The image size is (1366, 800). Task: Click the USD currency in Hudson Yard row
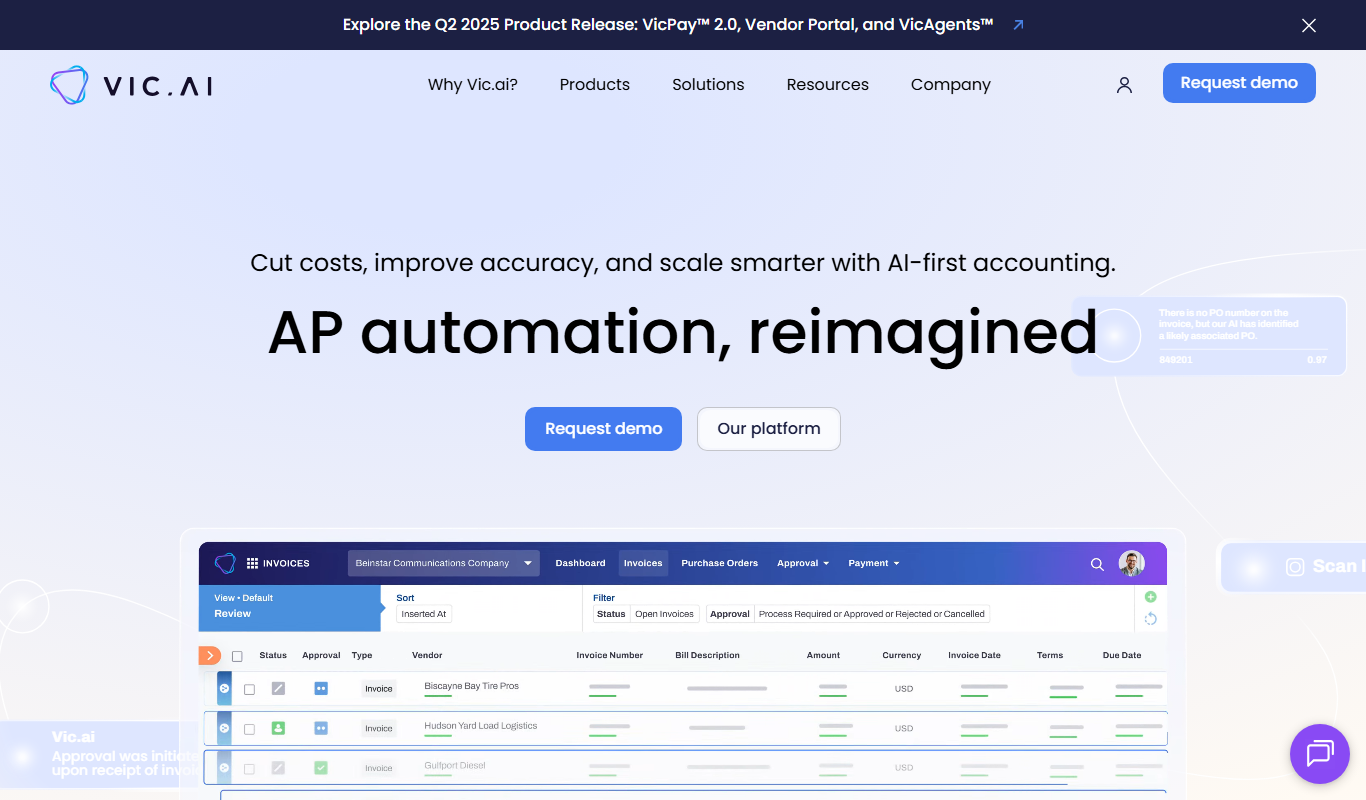(904, 729)
